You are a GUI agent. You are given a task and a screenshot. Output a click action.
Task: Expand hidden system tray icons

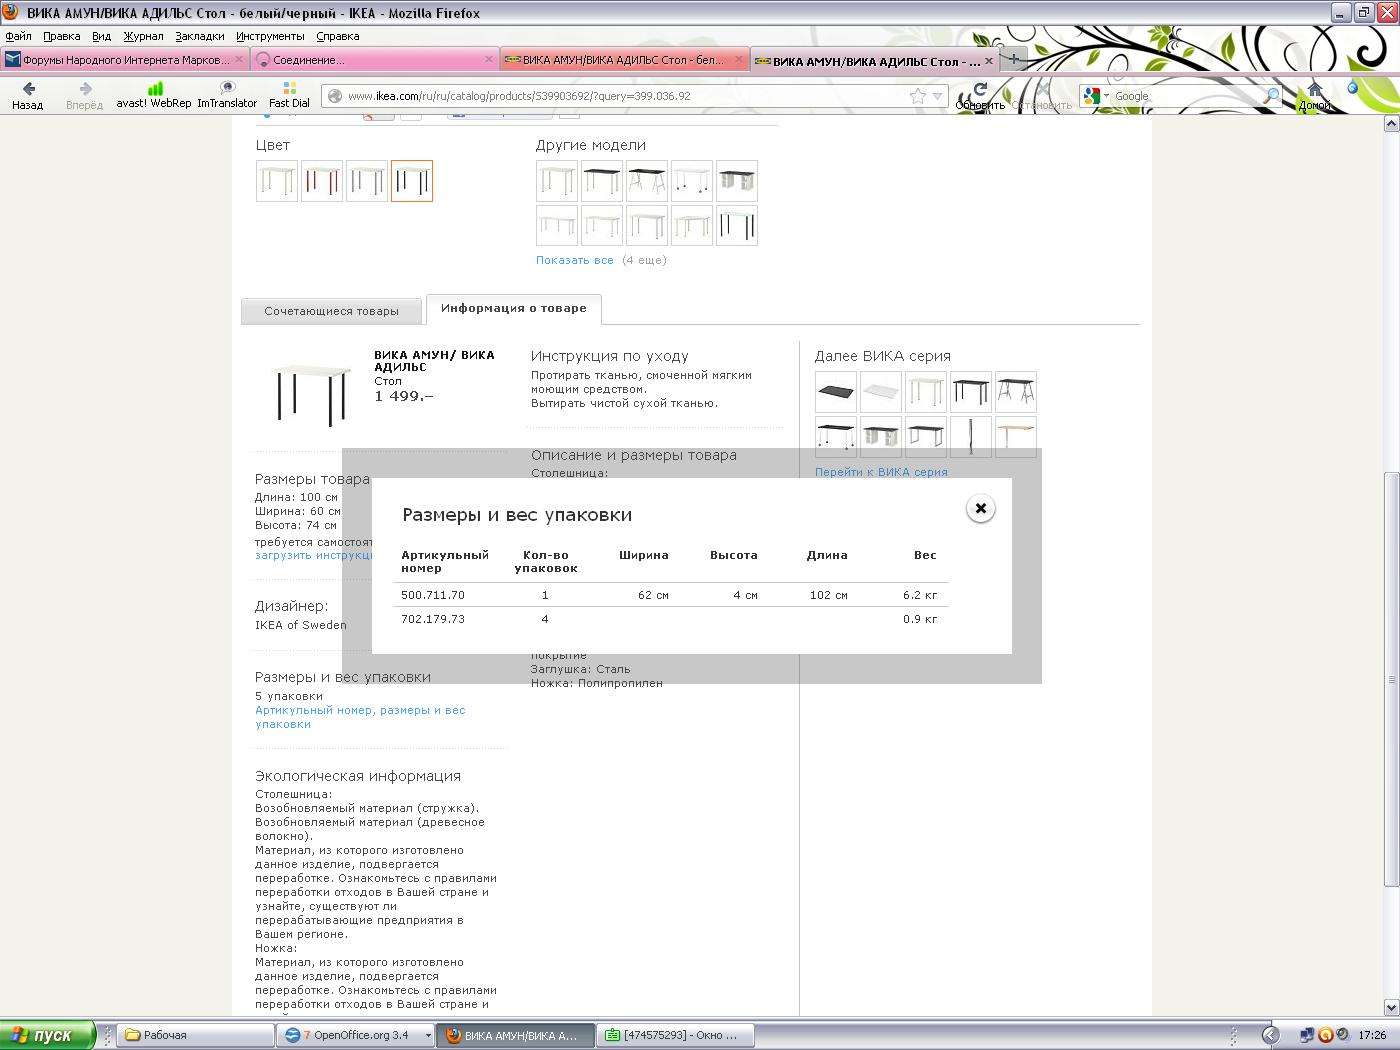1270,1035
